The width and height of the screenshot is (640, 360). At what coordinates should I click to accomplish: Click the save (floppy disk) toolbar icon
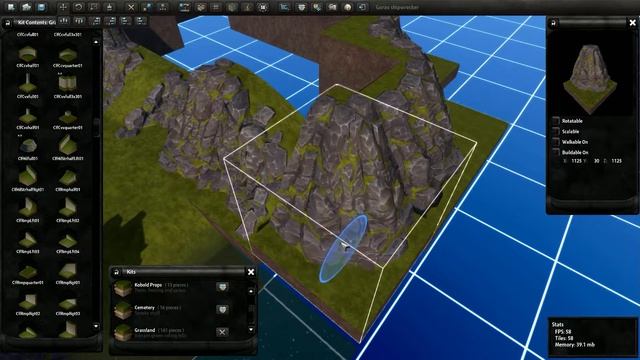pos(41,7)
